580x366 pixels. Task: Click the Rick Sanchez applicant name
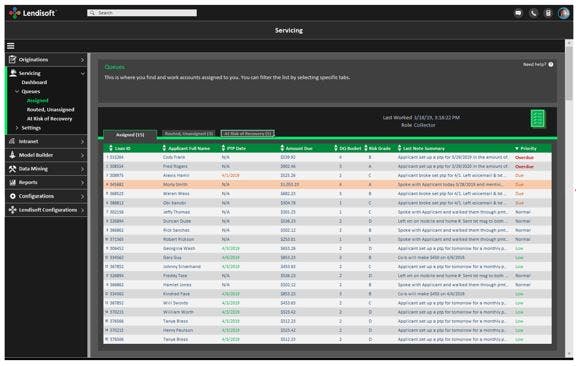click(176, 230)
